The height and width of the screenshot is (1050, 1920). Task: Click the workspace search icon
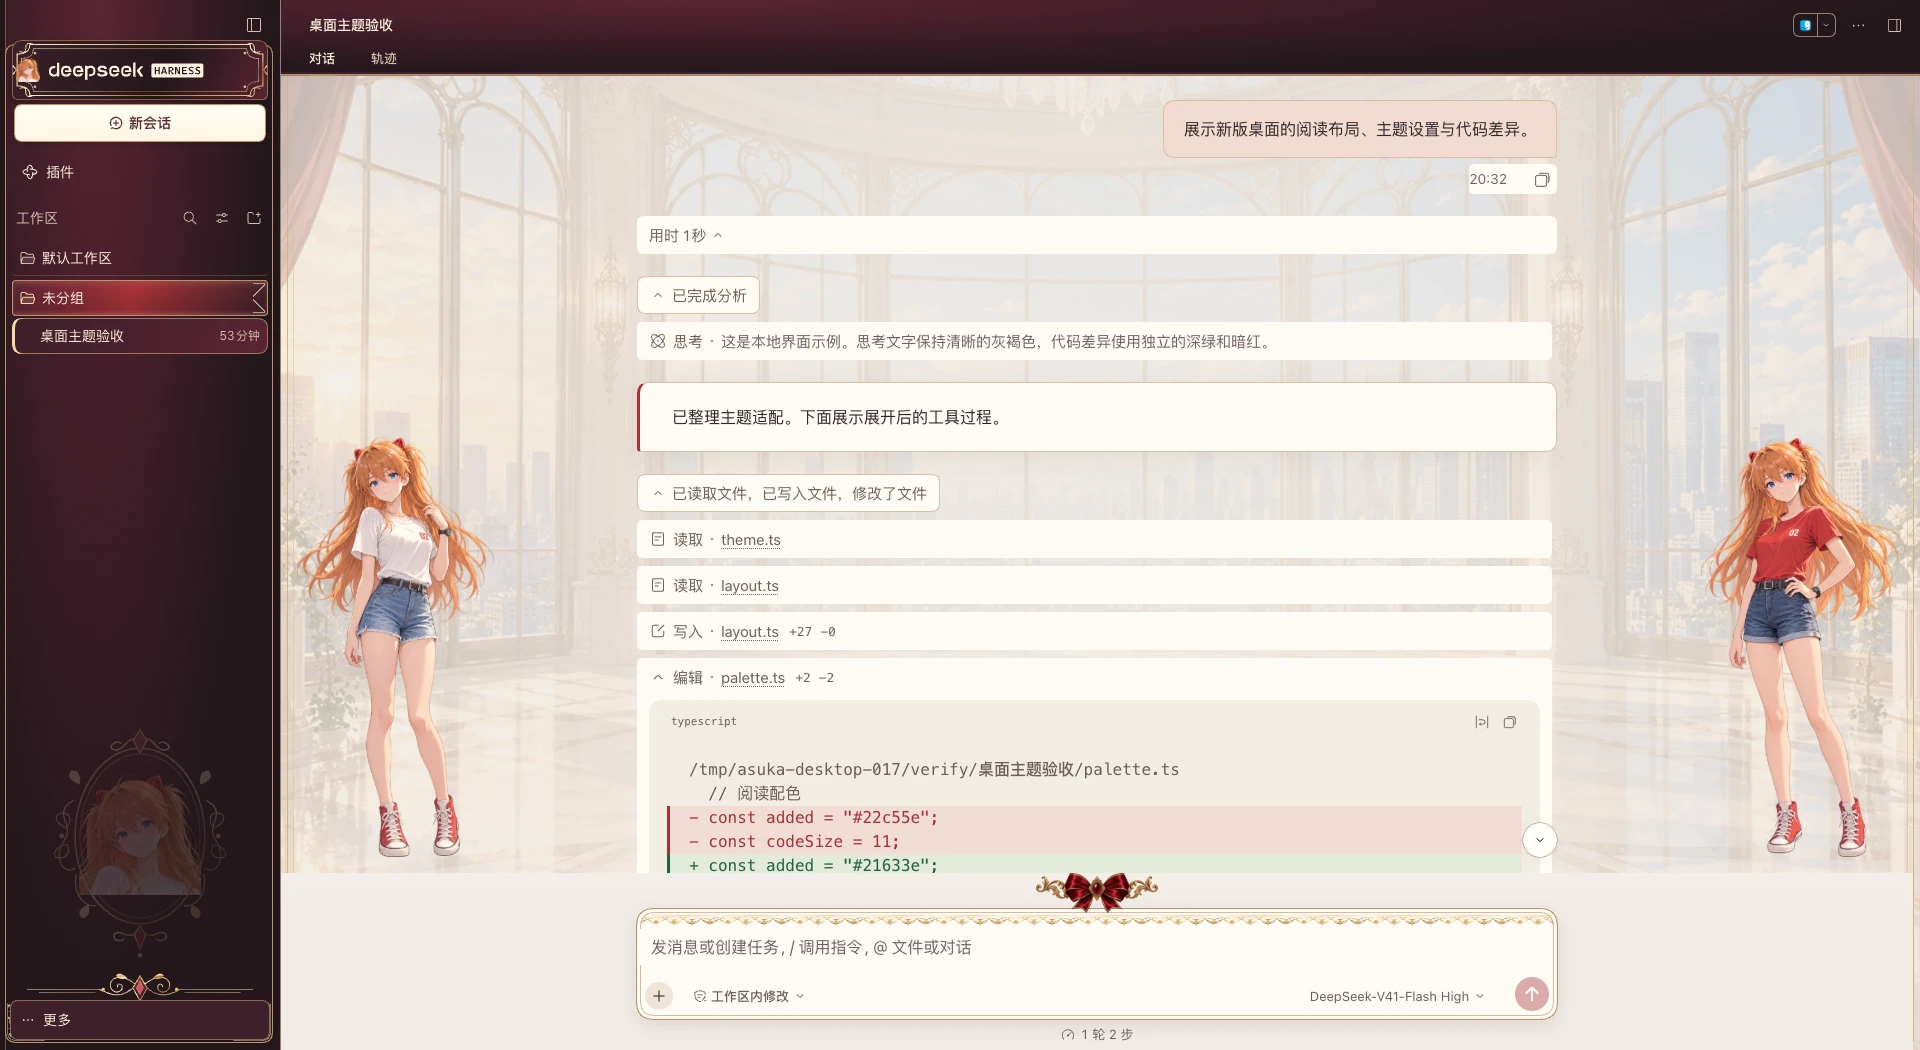point(190,218)
